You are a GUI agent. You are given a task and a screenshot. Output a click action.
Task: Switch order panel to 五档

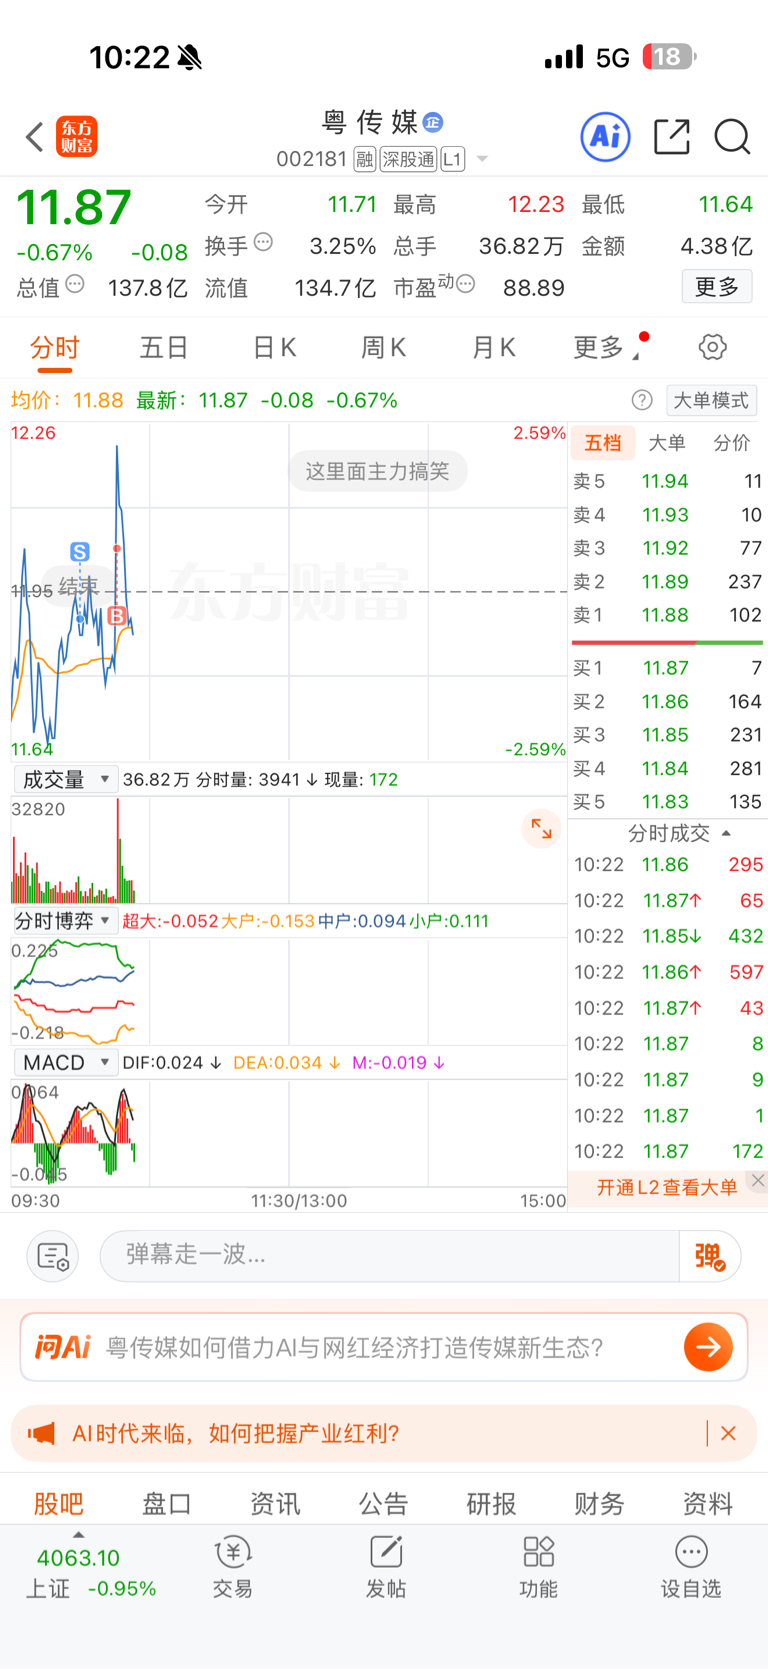(603, 442)
